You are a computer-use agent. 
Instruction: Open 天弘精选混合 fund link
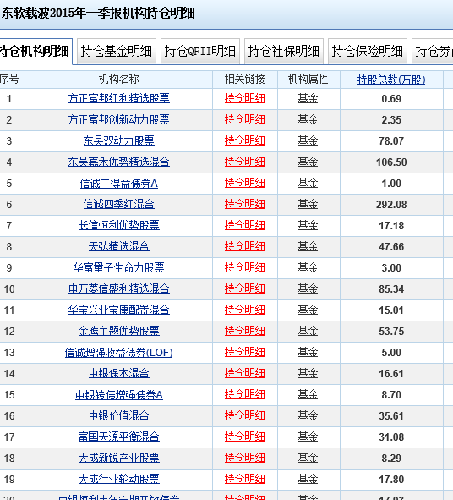tap(119, 246)
